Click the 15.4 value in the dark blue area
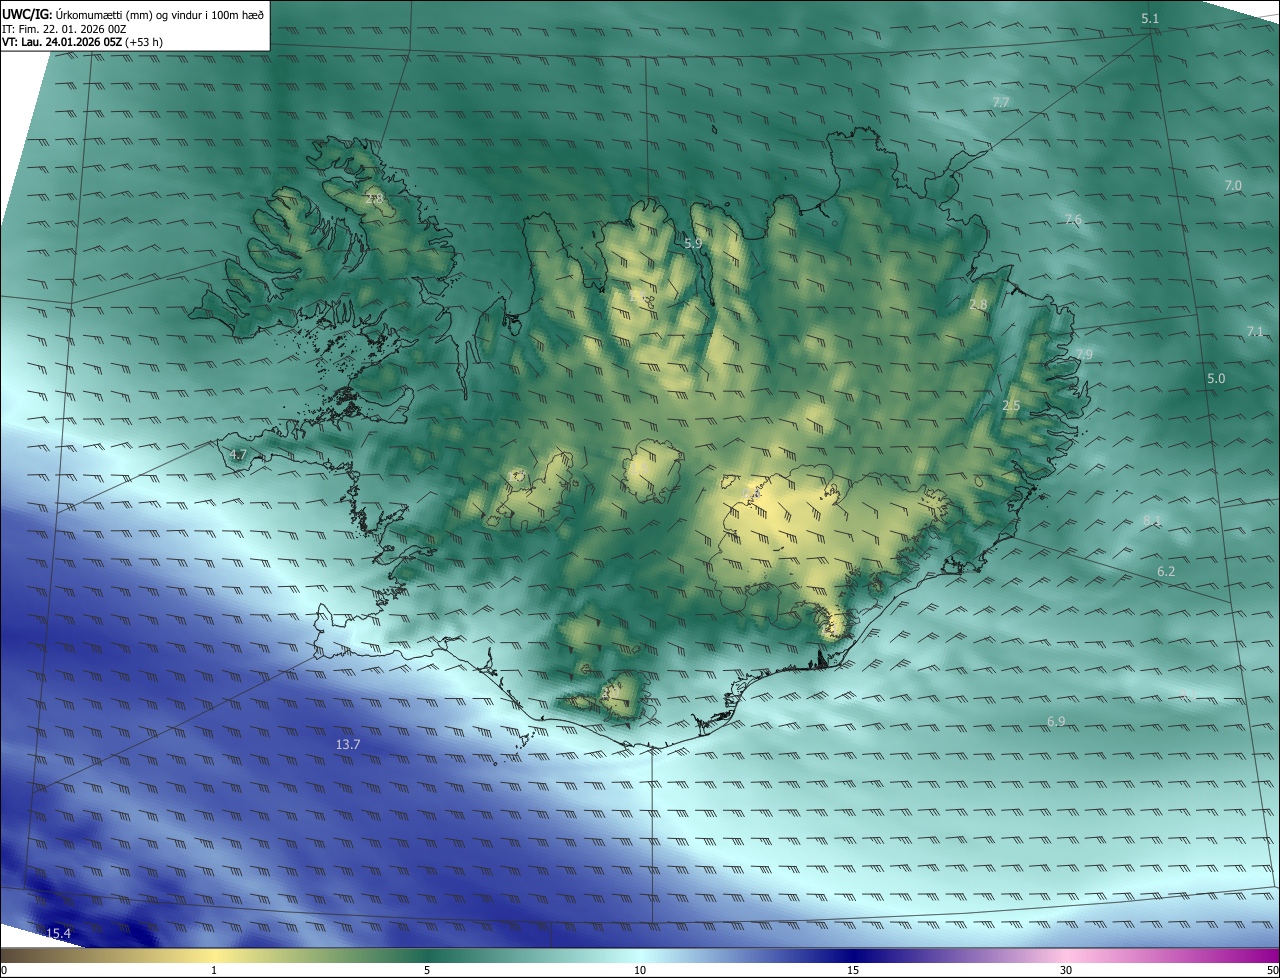 tap(58, 933)
